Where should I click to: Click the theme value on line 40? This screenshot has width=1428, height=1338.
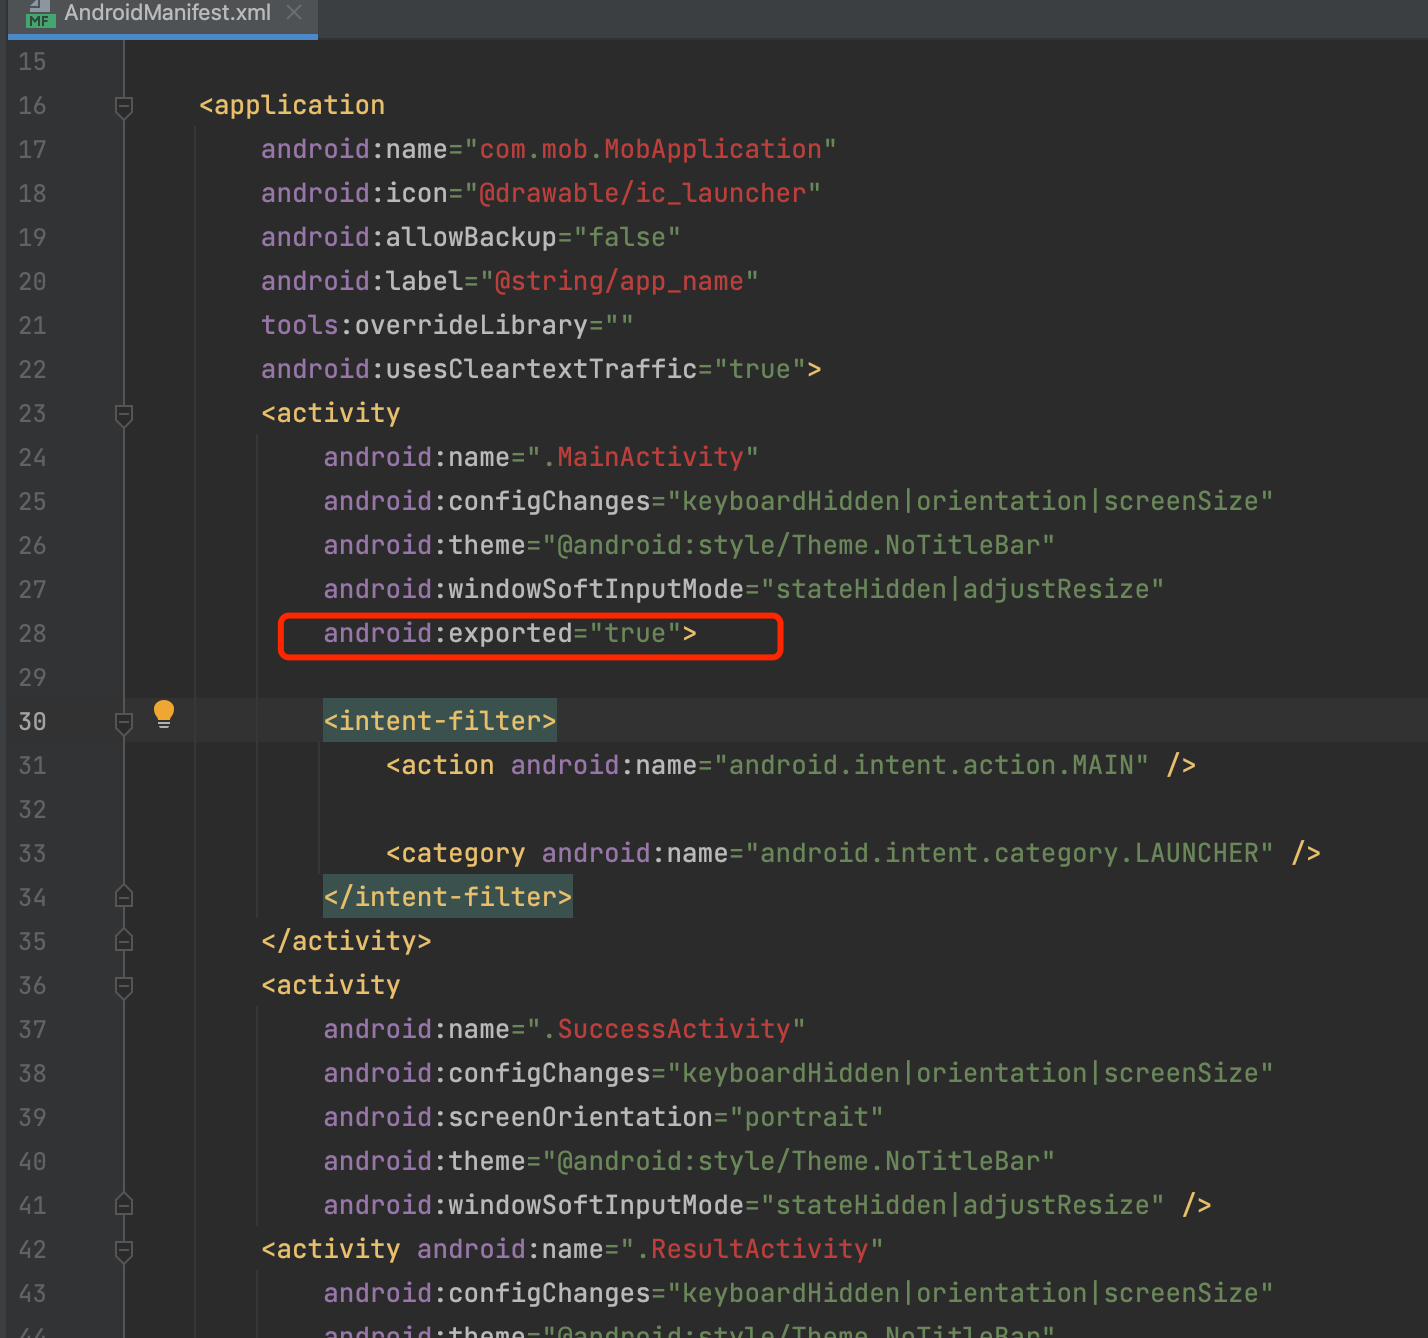pos(798,1161)
